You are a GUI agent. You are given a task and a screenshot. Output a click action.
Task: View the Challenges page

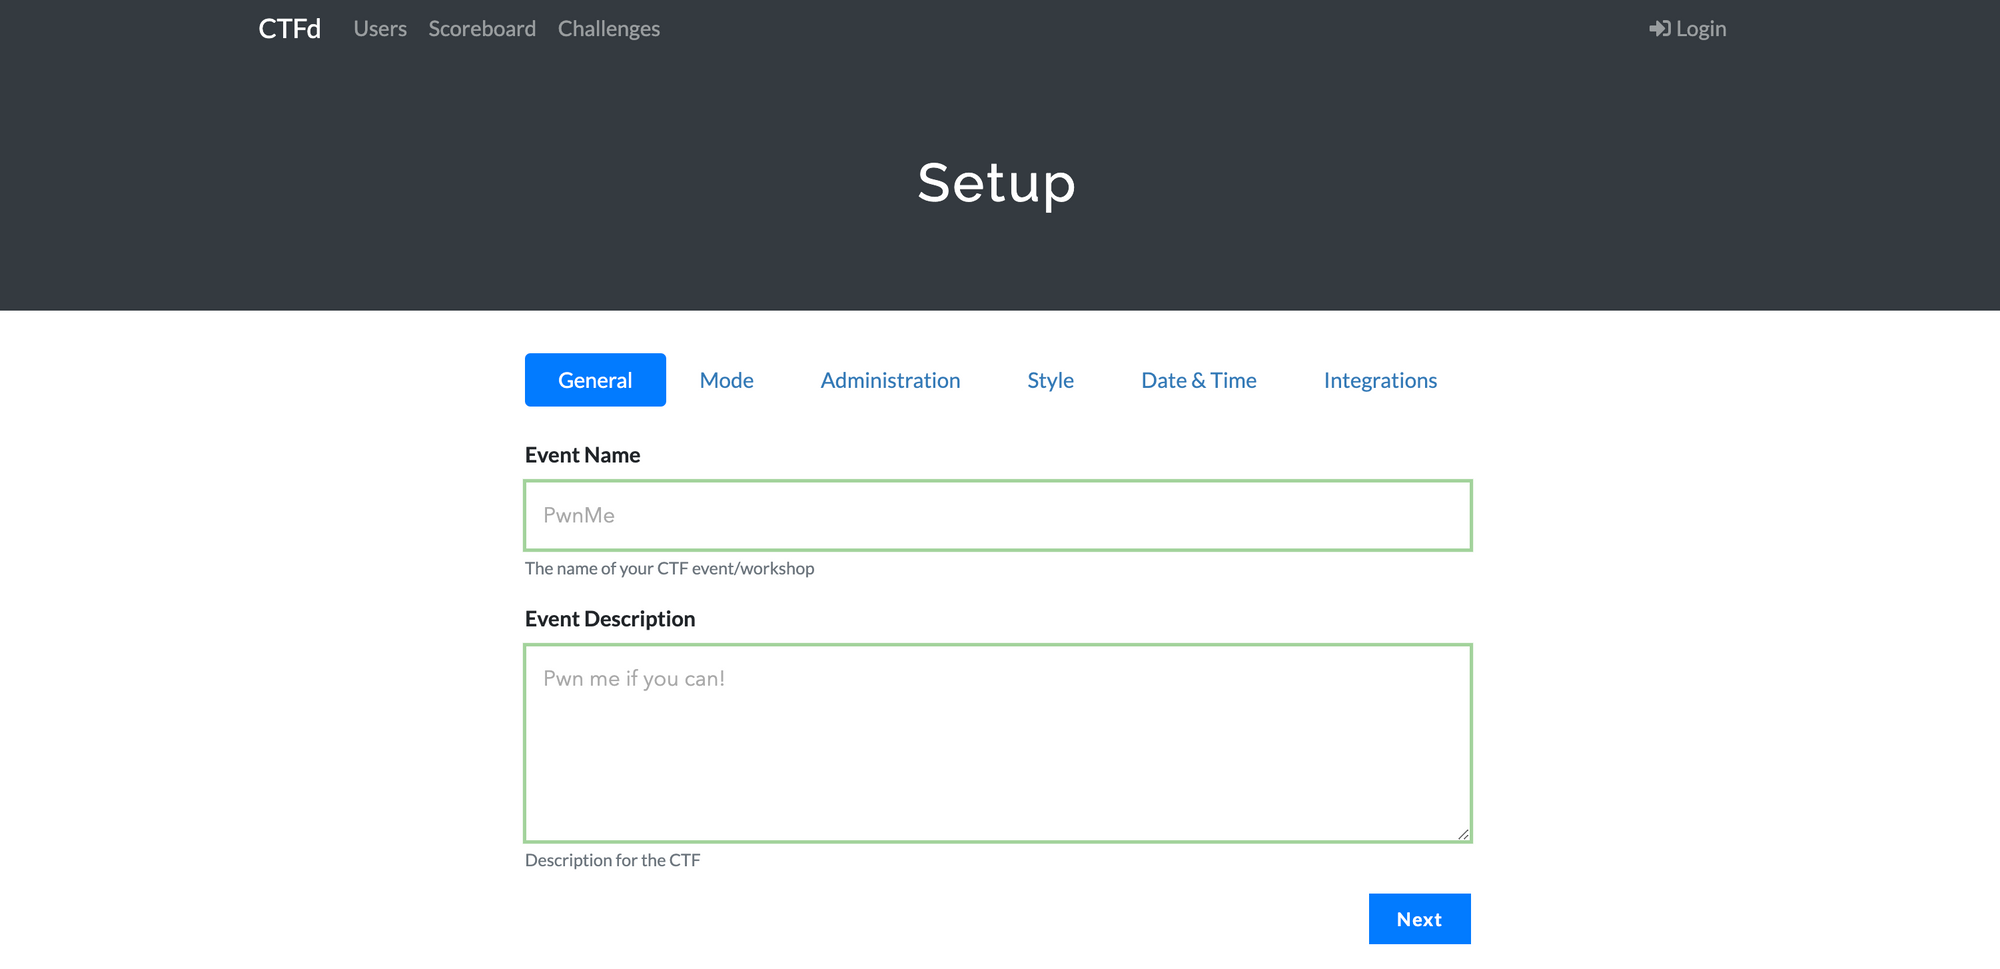[x=608, y=28]
